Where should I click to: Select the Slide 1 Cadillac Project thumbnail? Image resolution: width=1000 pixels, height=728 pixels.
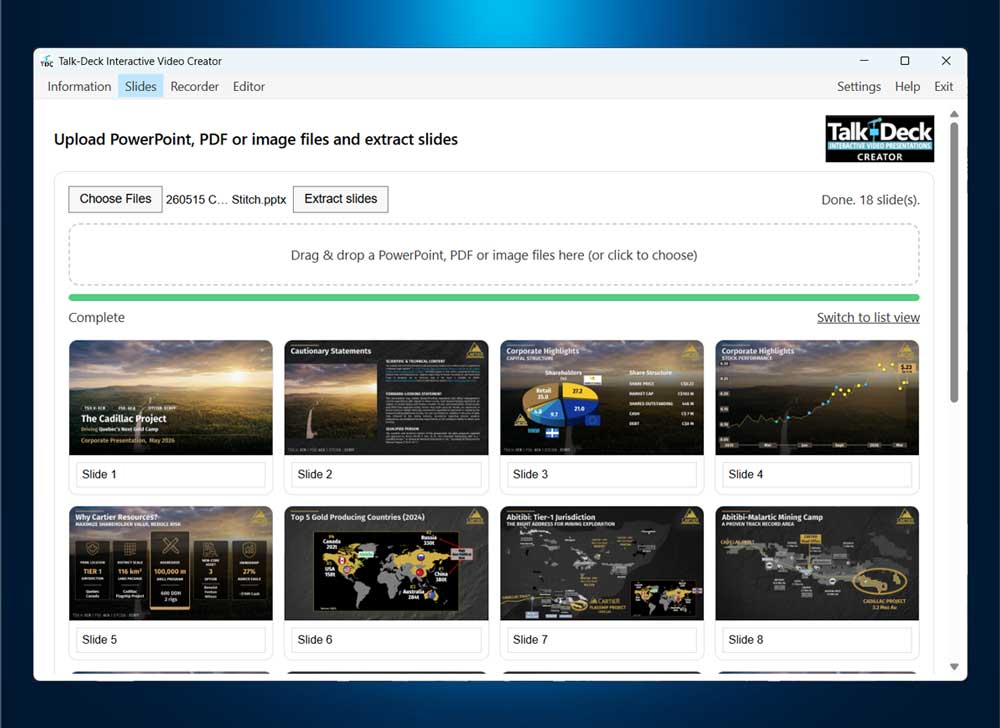[x=171, y=397]
